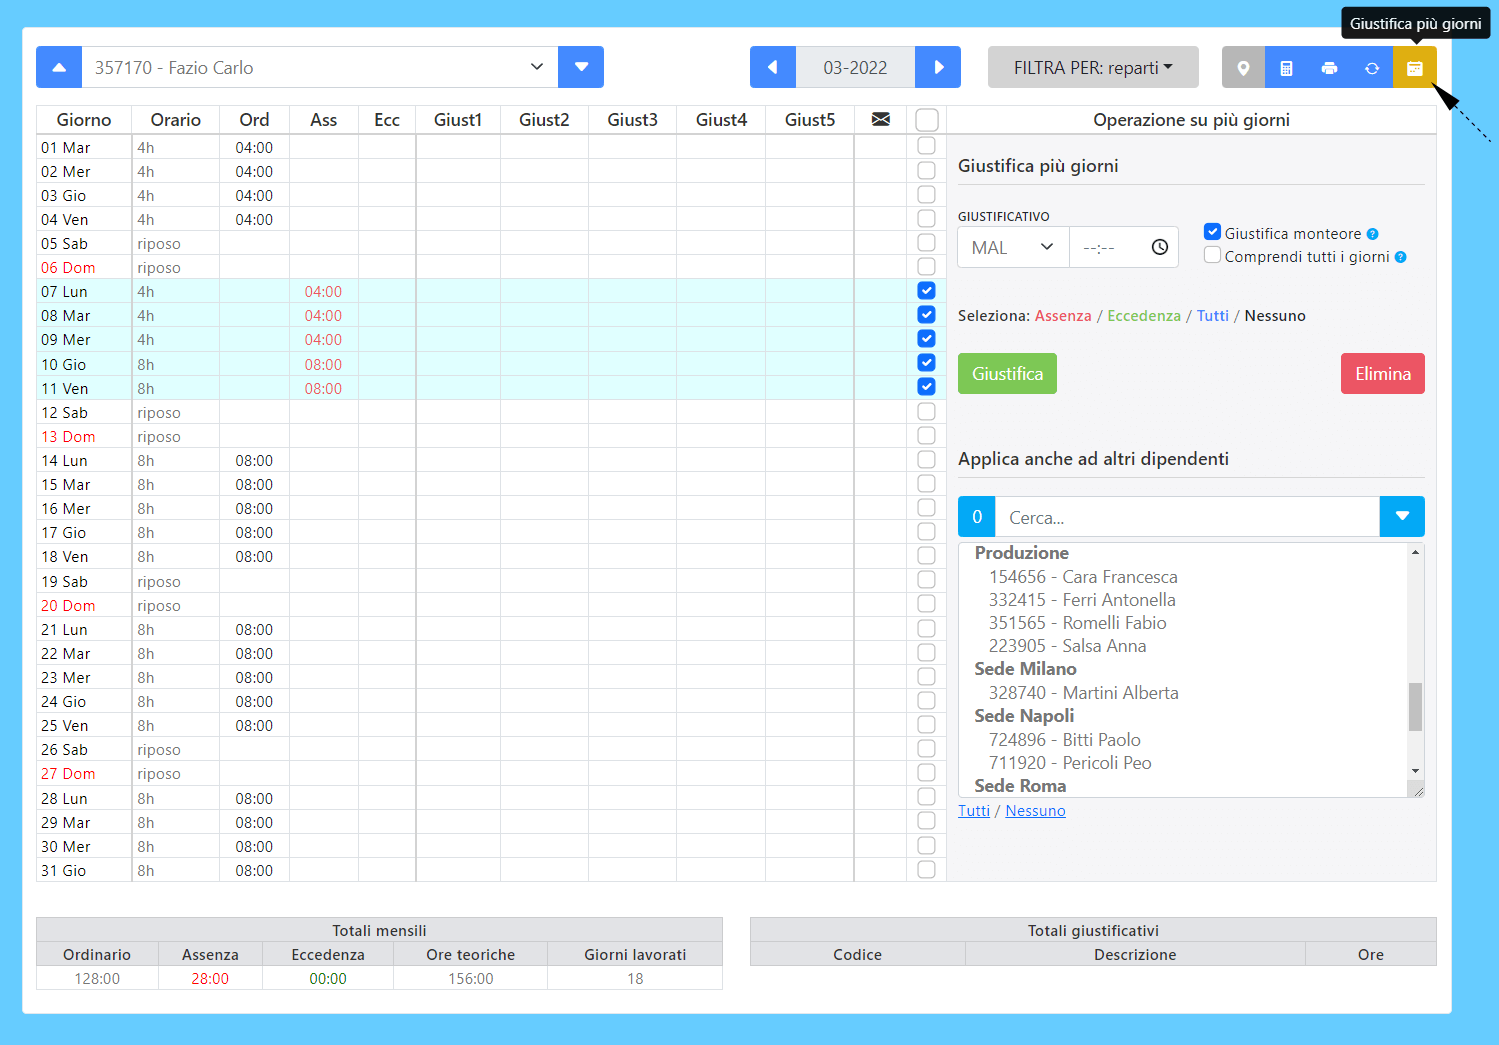Enable Comprendi tutti i giorni checkbox

(x=1212, y=255)
